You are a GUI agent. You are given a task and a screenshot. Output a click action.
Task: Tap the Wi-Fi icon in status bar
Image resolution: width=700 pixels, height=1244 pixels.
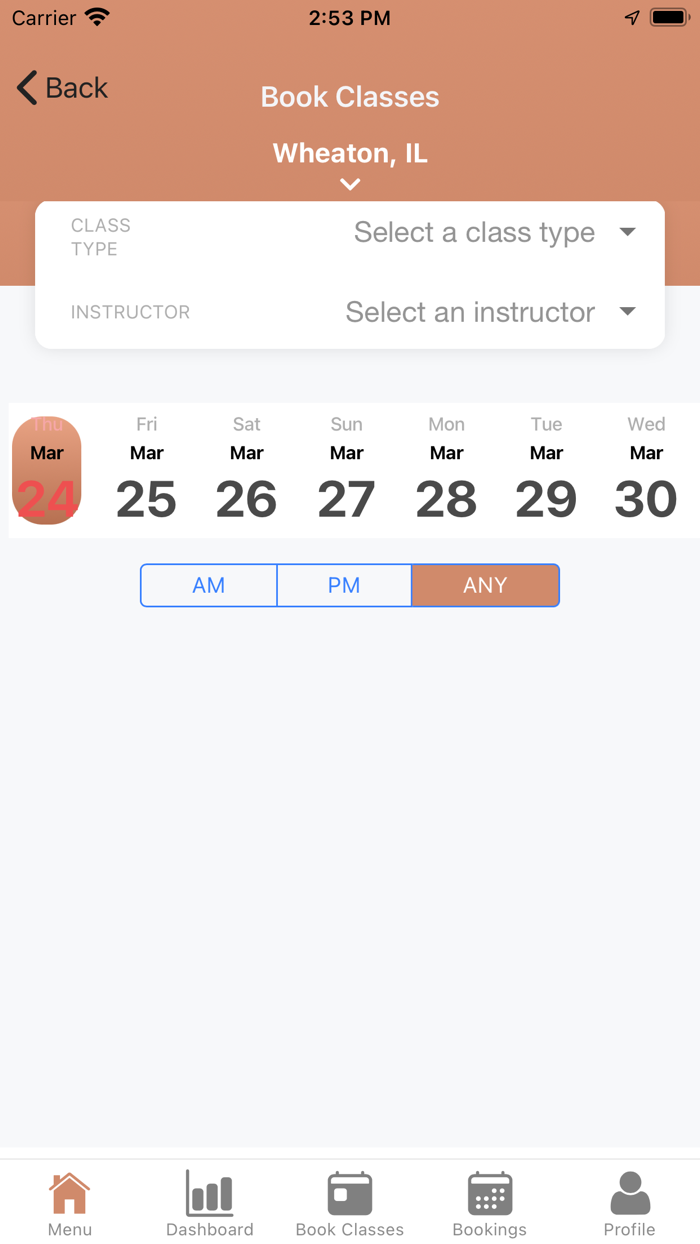(x=97, y=16)
